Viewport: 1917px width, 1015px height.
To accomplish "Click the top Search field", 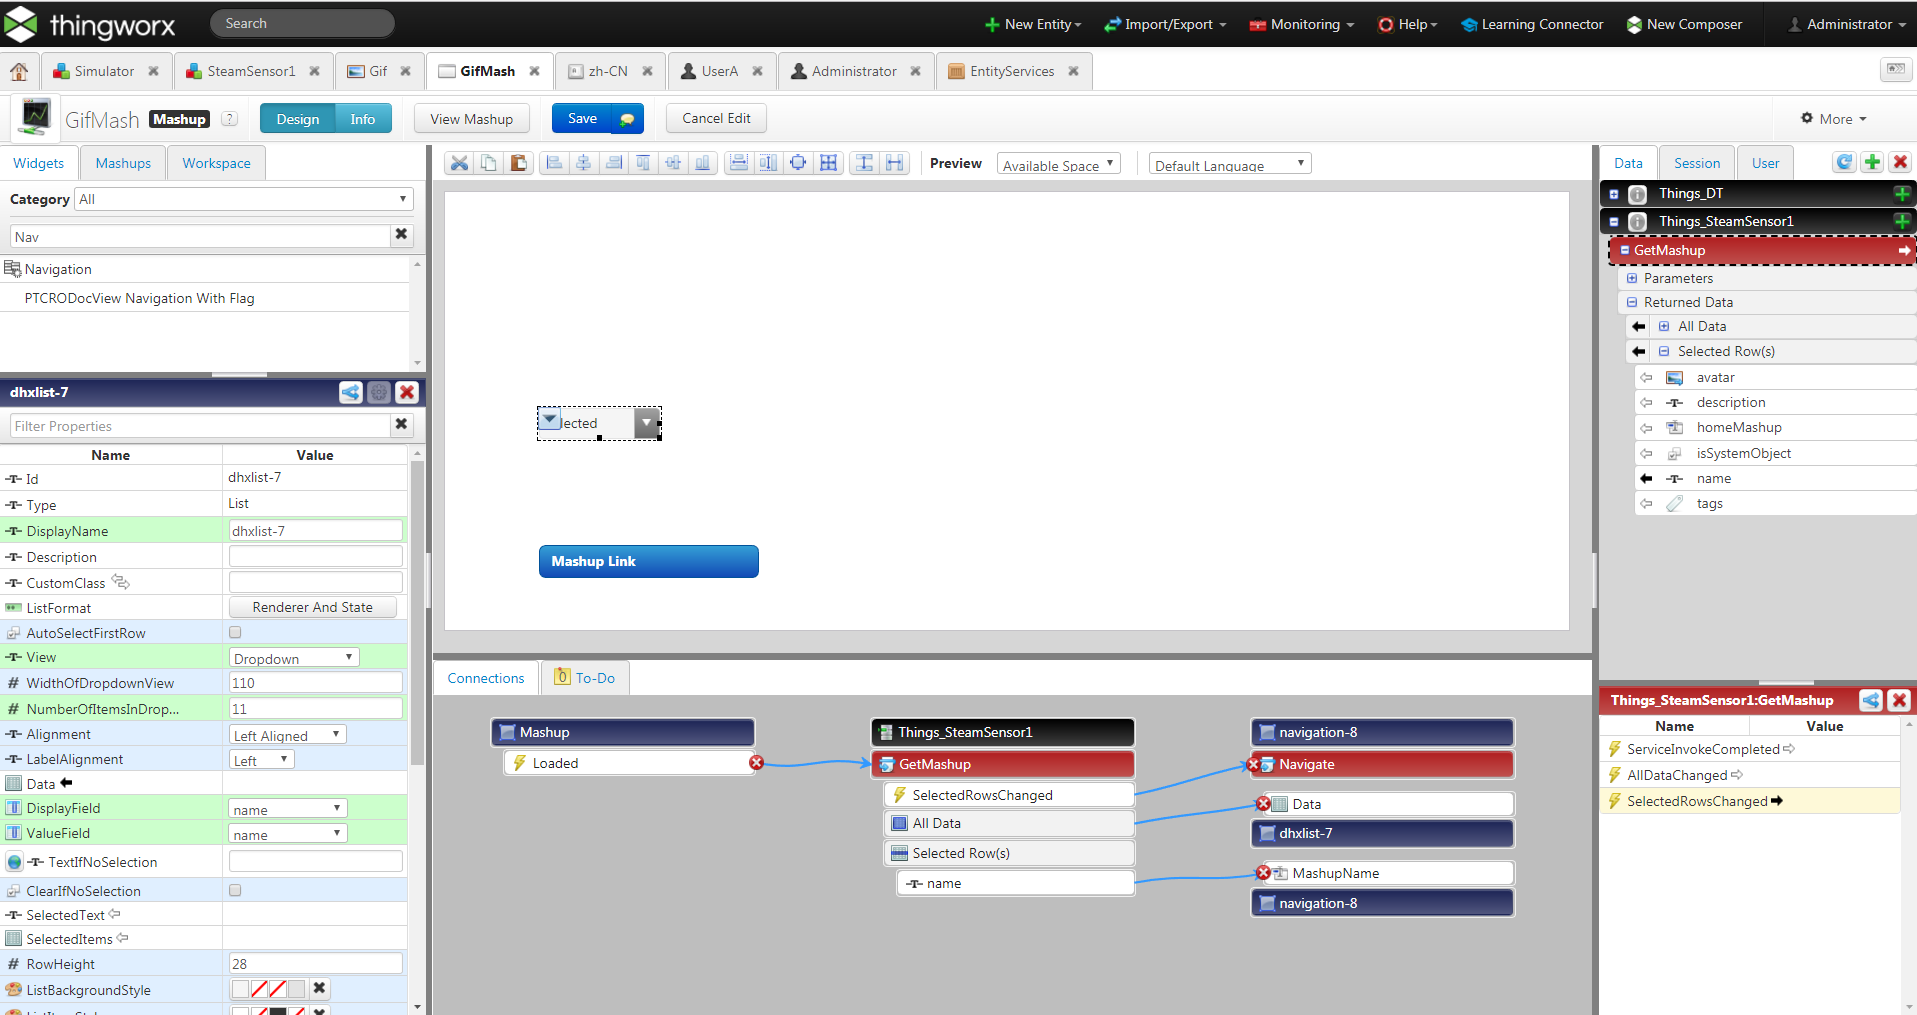I will click(302, 23).
